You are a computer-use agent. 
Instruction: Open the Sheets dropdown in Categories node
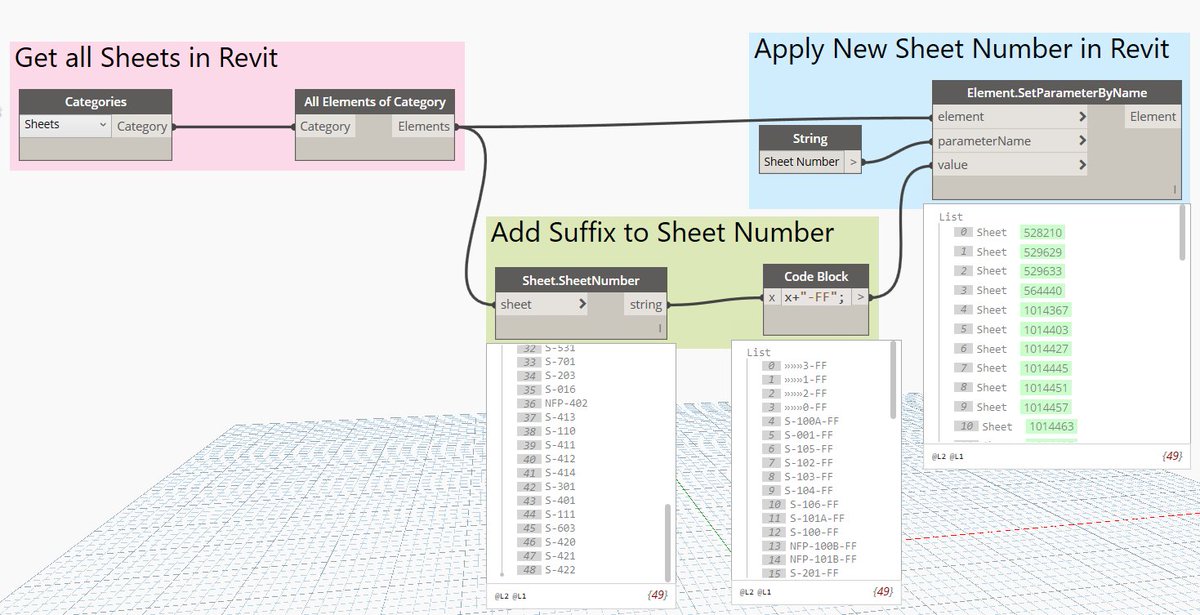[x=66, y=125]
